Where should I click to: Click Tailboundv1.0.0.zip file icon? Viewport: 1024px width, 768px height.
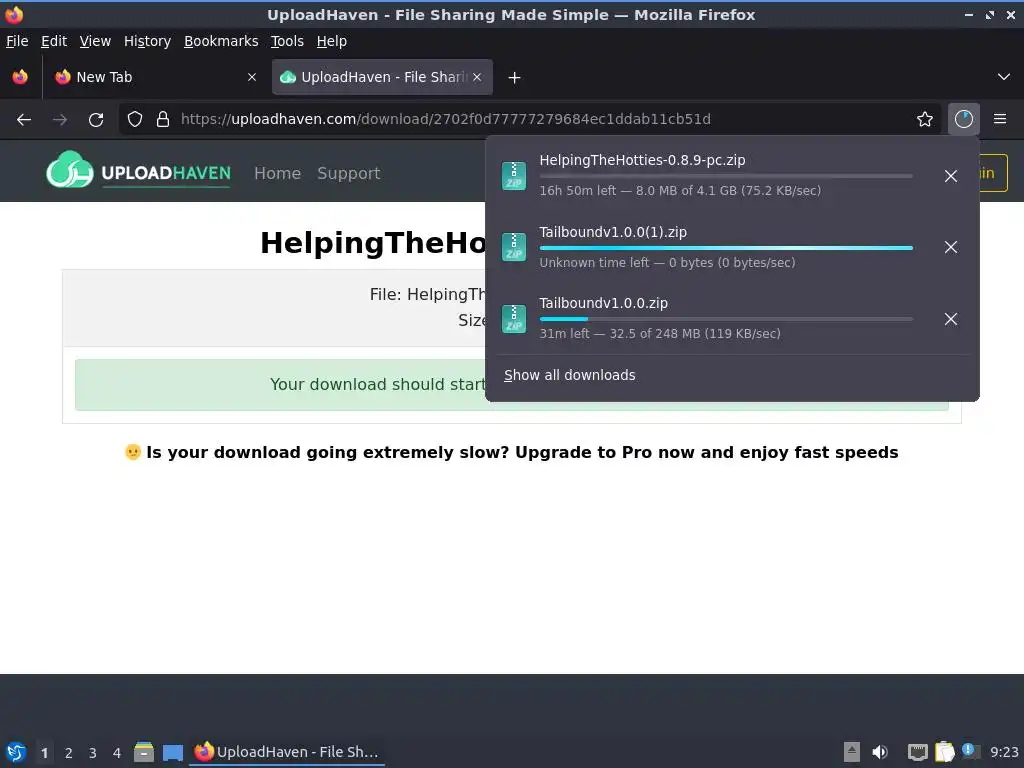[514, 319]
